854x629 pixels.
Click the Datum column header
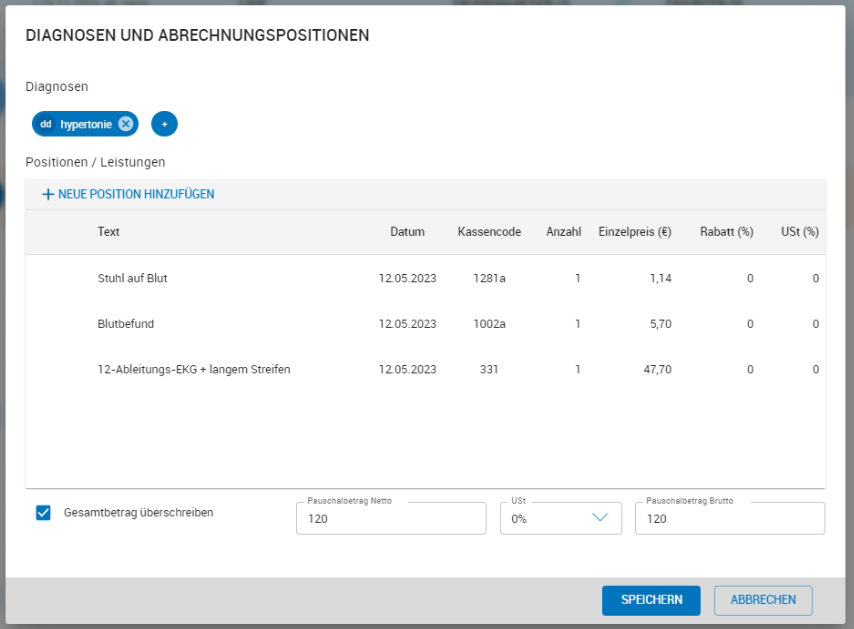(407, 232)
